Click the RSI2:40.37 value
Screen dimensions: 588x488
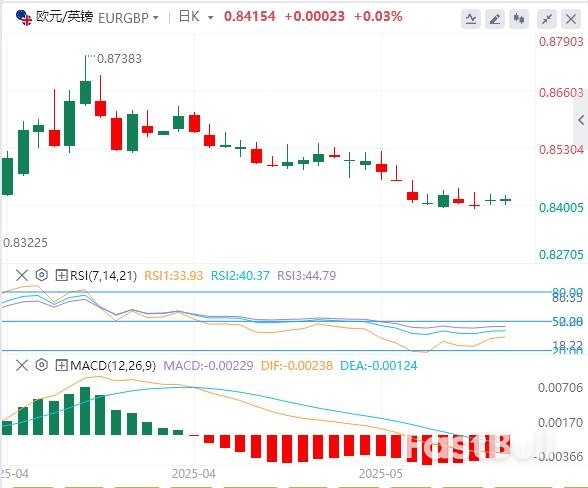[240, 276]
